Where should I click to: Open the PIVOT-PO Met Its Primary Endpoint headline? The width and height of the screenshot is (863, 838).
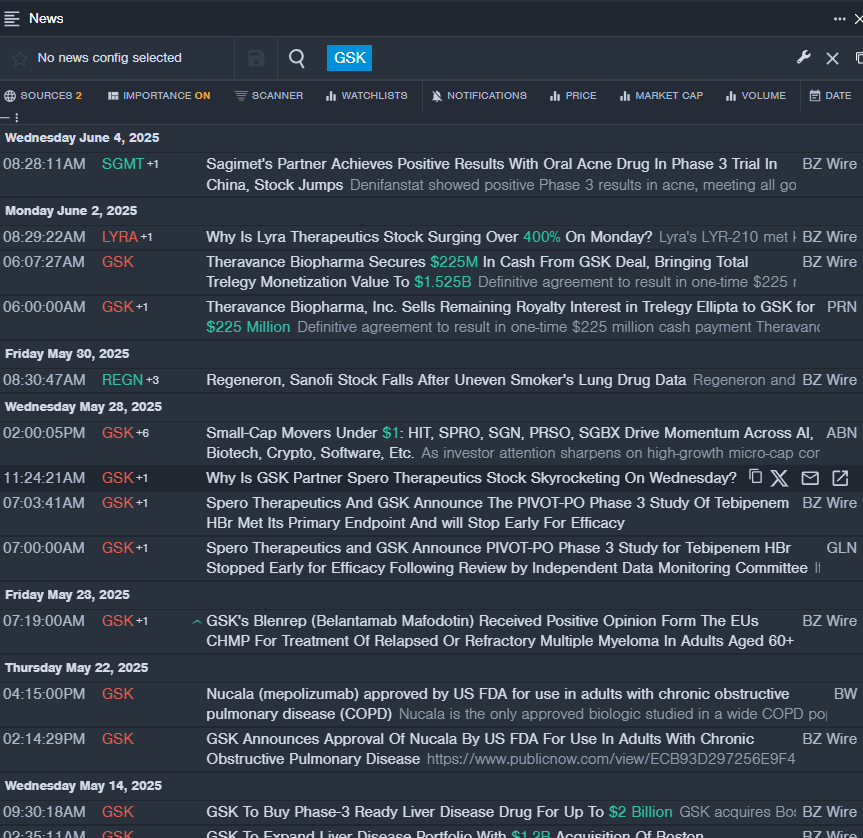tap(498, 513)
